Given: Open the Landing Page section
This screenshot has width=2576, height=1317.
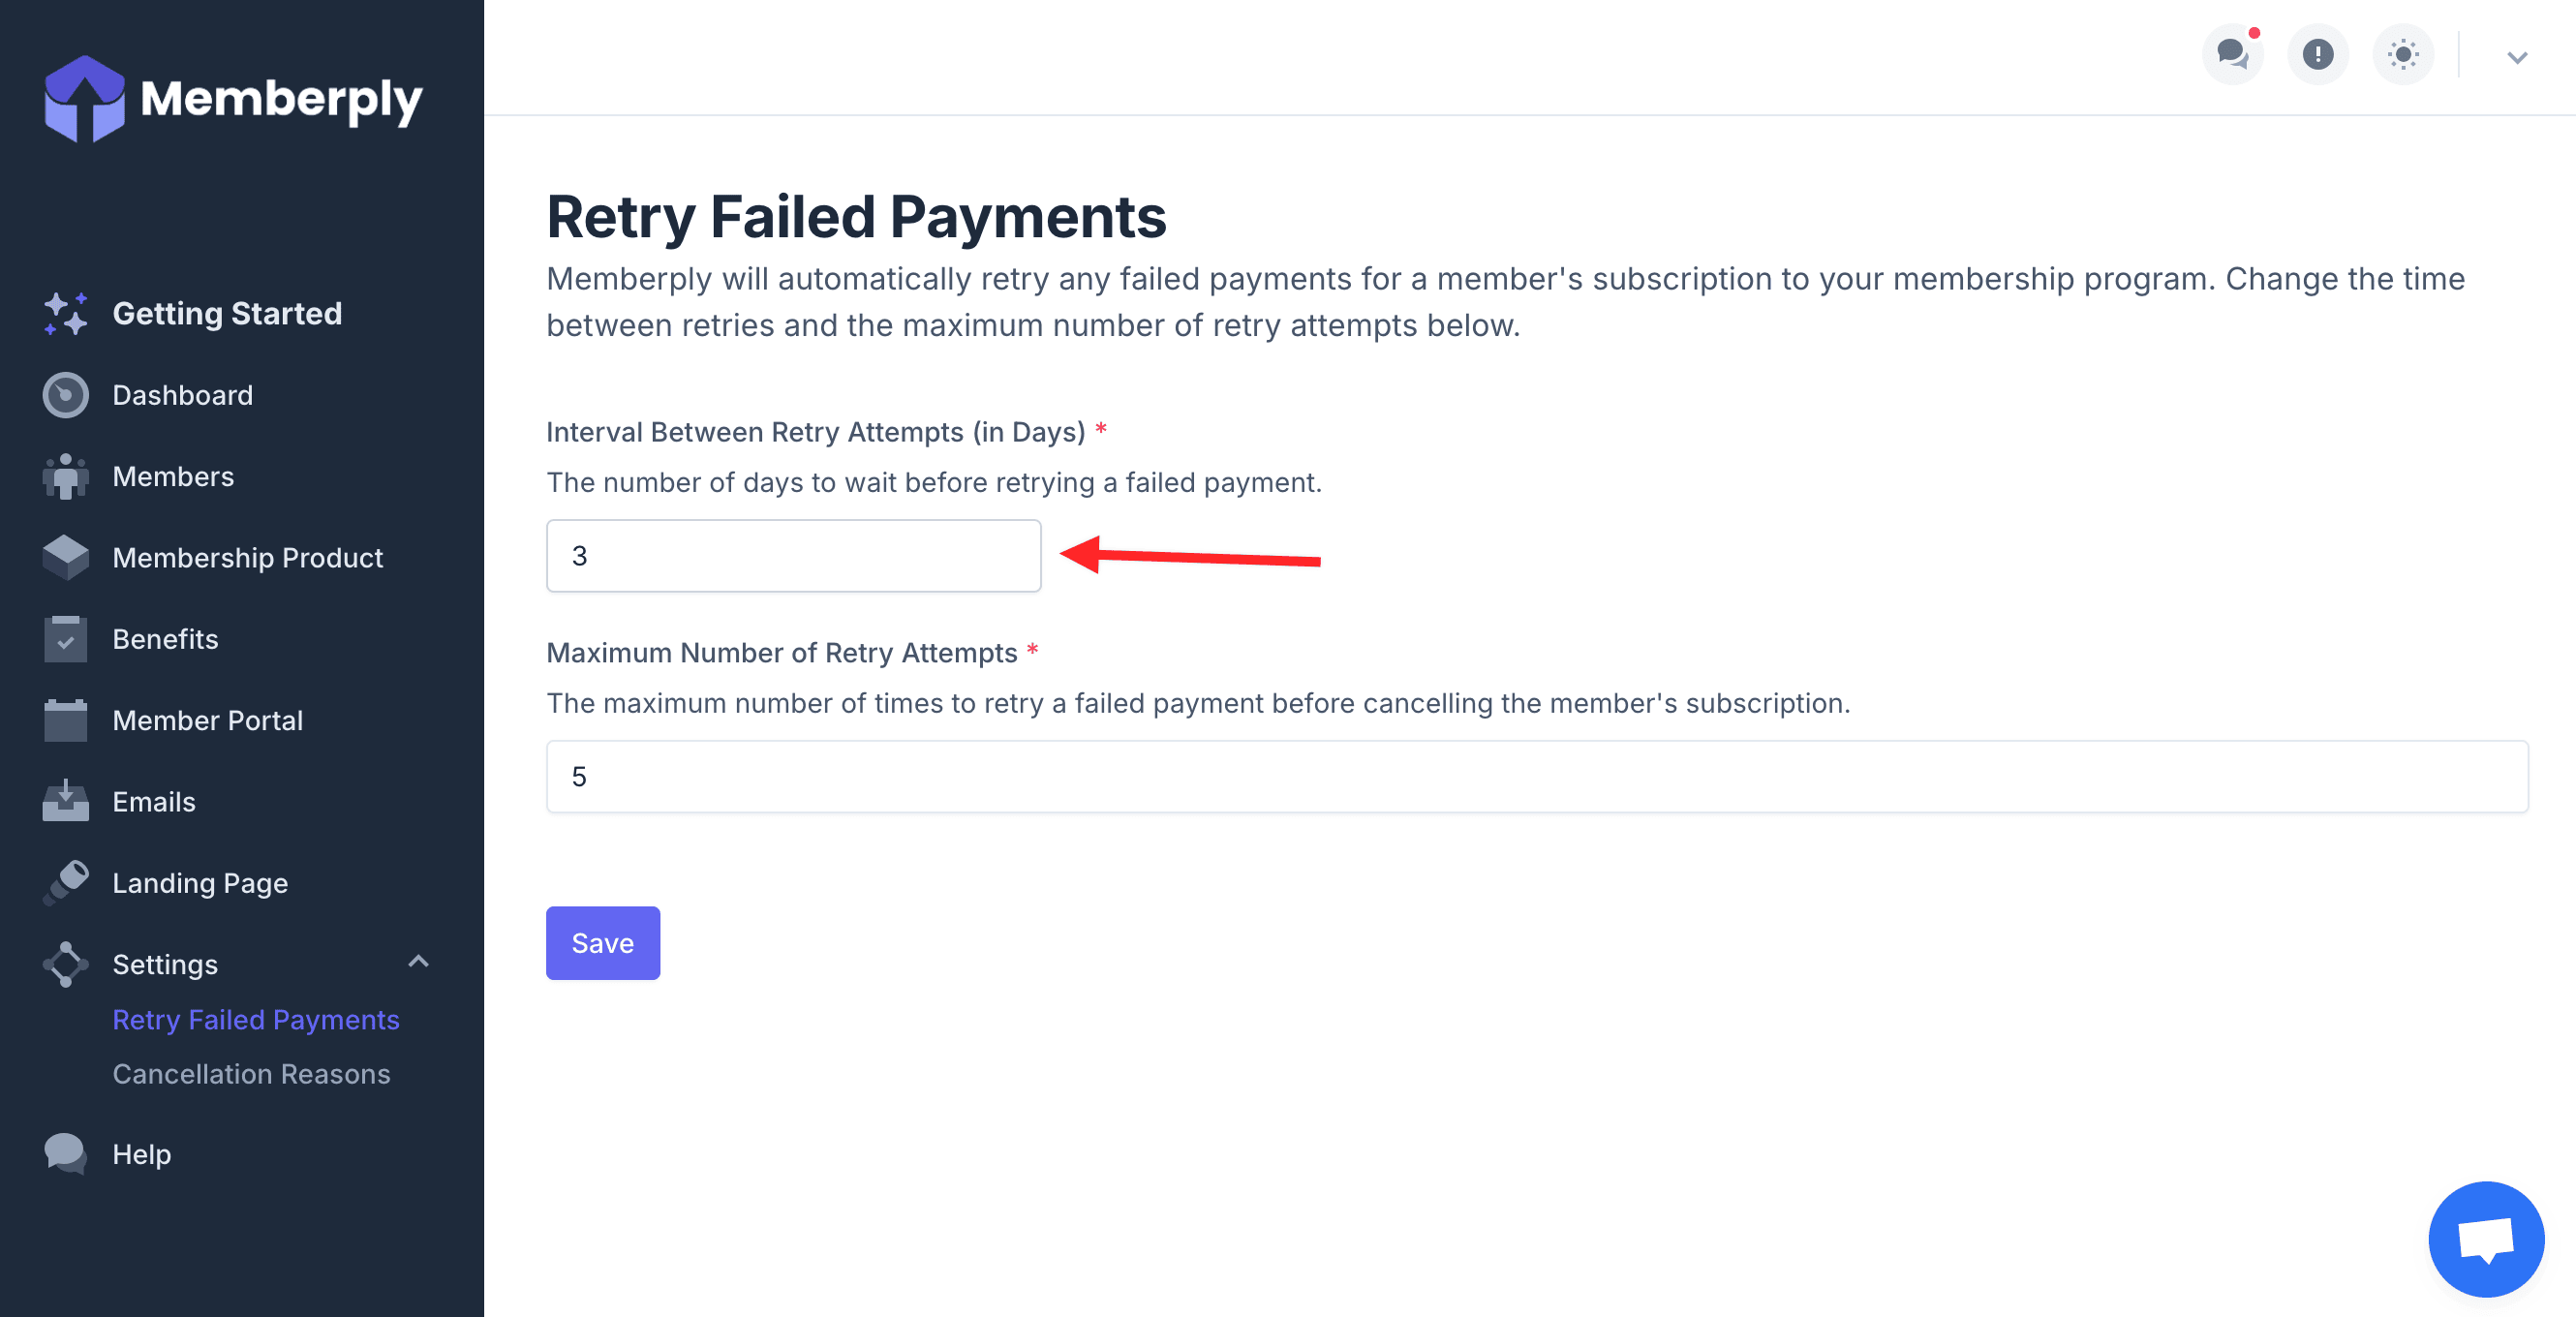Looking at the screenshot, I should 200,883.
